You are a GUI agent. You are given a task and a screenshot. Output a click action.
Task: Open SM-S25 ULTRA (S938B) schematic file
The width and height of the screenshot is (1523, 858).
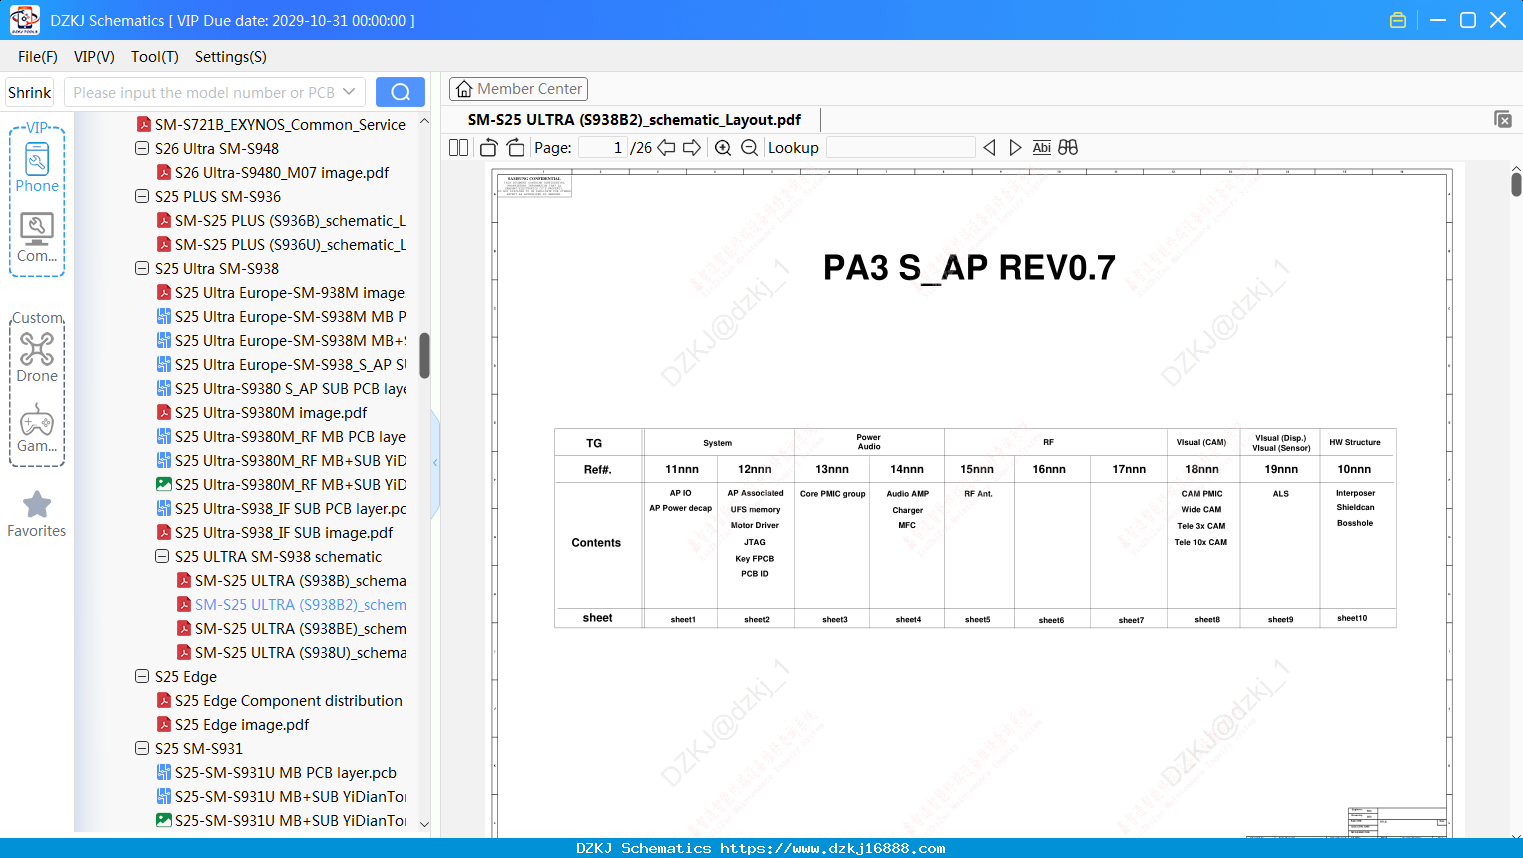click(x=291, y=581)
